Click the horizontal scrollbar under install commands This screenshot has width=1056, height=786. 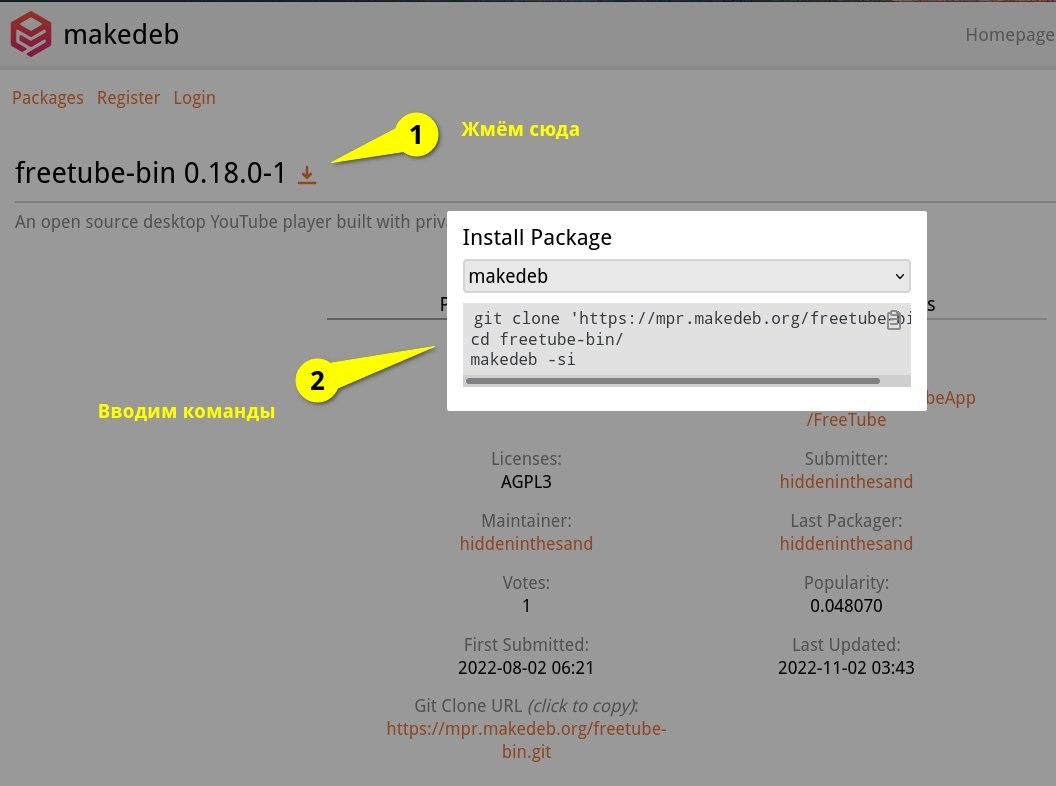coord(673,381)
